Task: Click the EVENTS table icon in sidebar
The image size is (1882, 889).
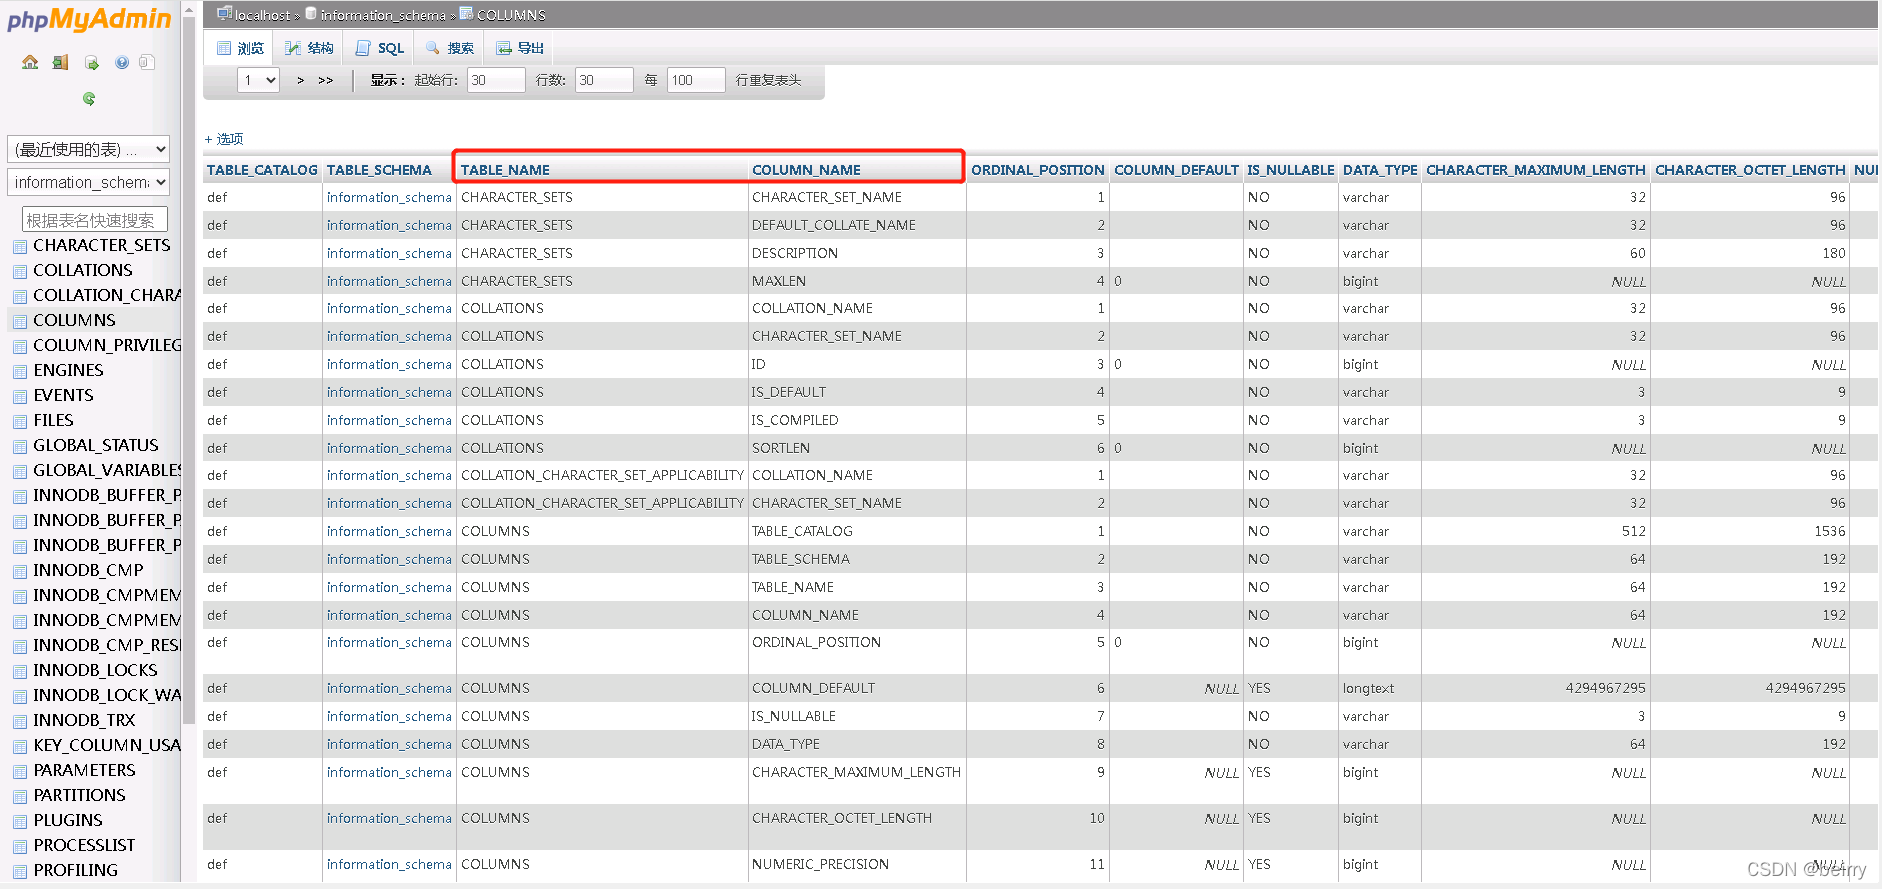Action: [20, 396]
